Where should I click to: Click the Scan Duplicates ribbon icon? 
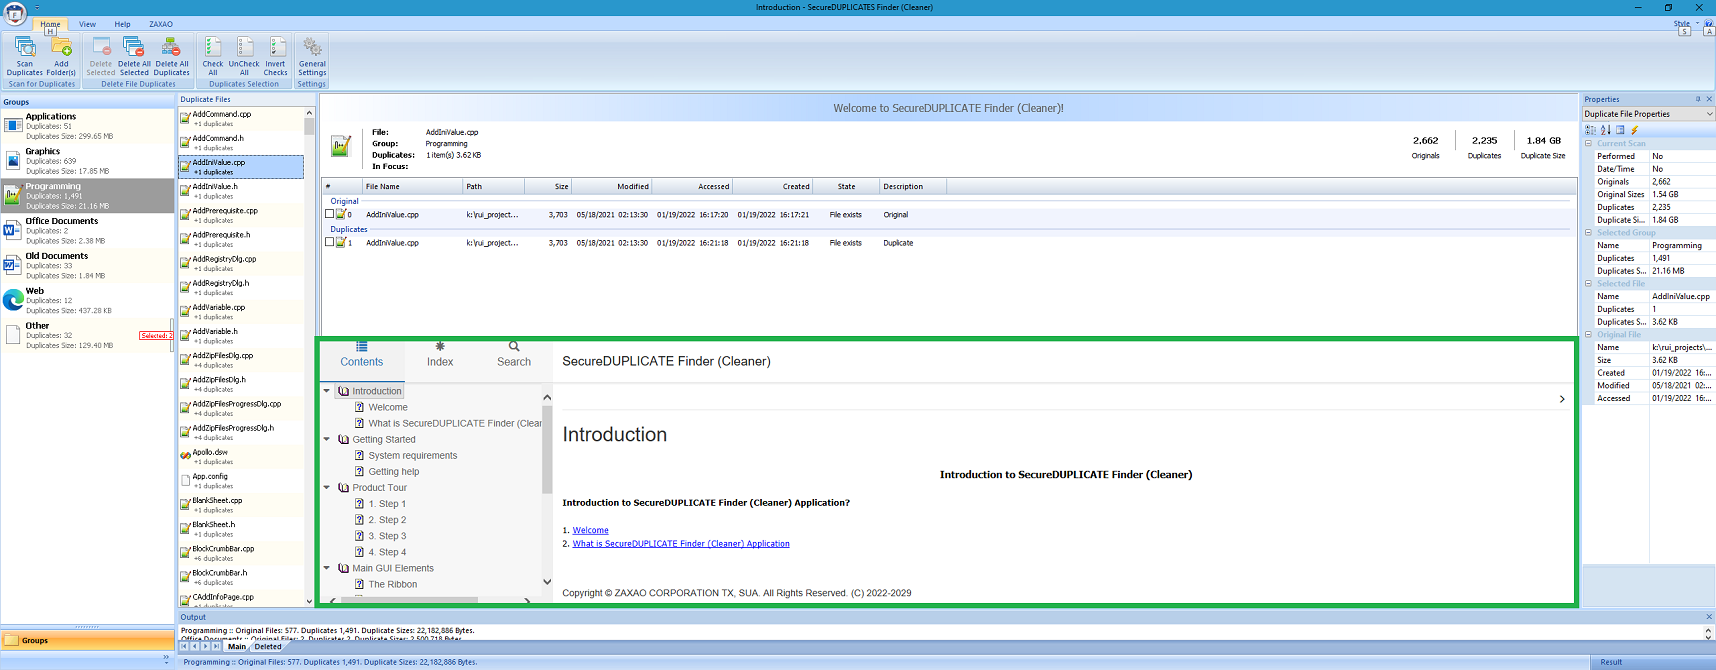click(x=25, y=57)
